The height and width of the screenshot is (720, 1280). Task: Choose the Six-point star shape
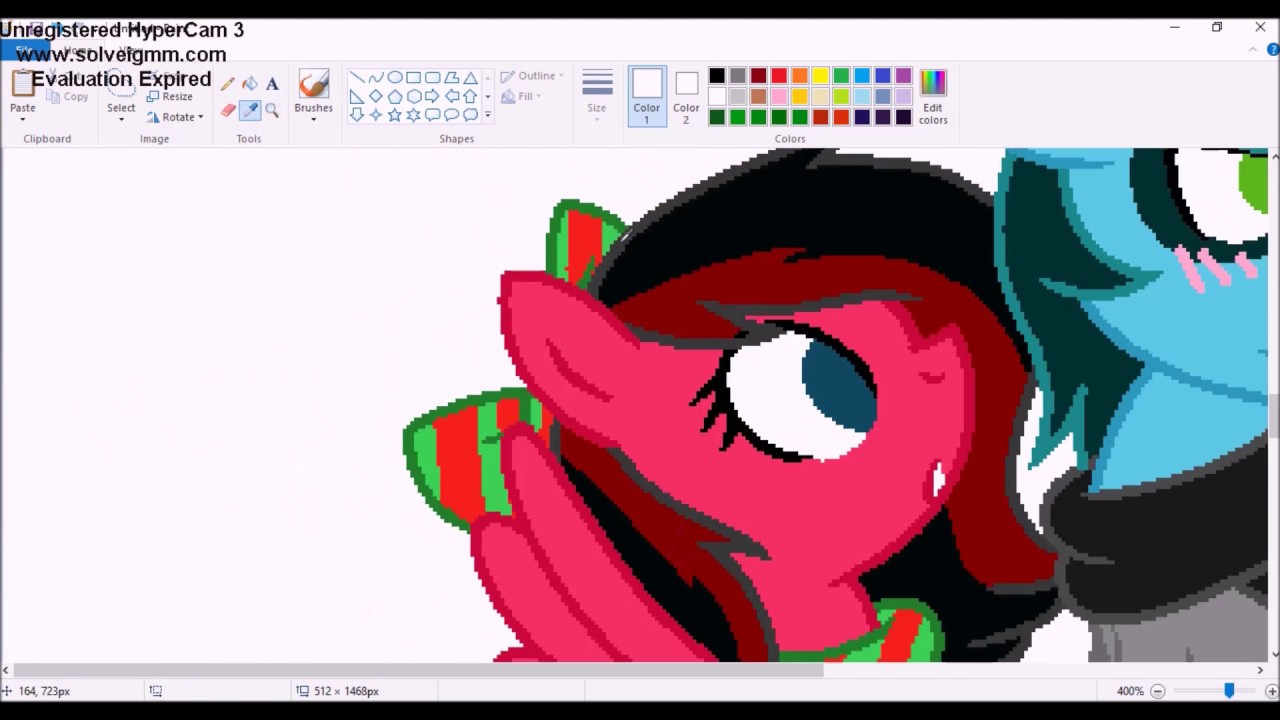[x=414, y=114]
